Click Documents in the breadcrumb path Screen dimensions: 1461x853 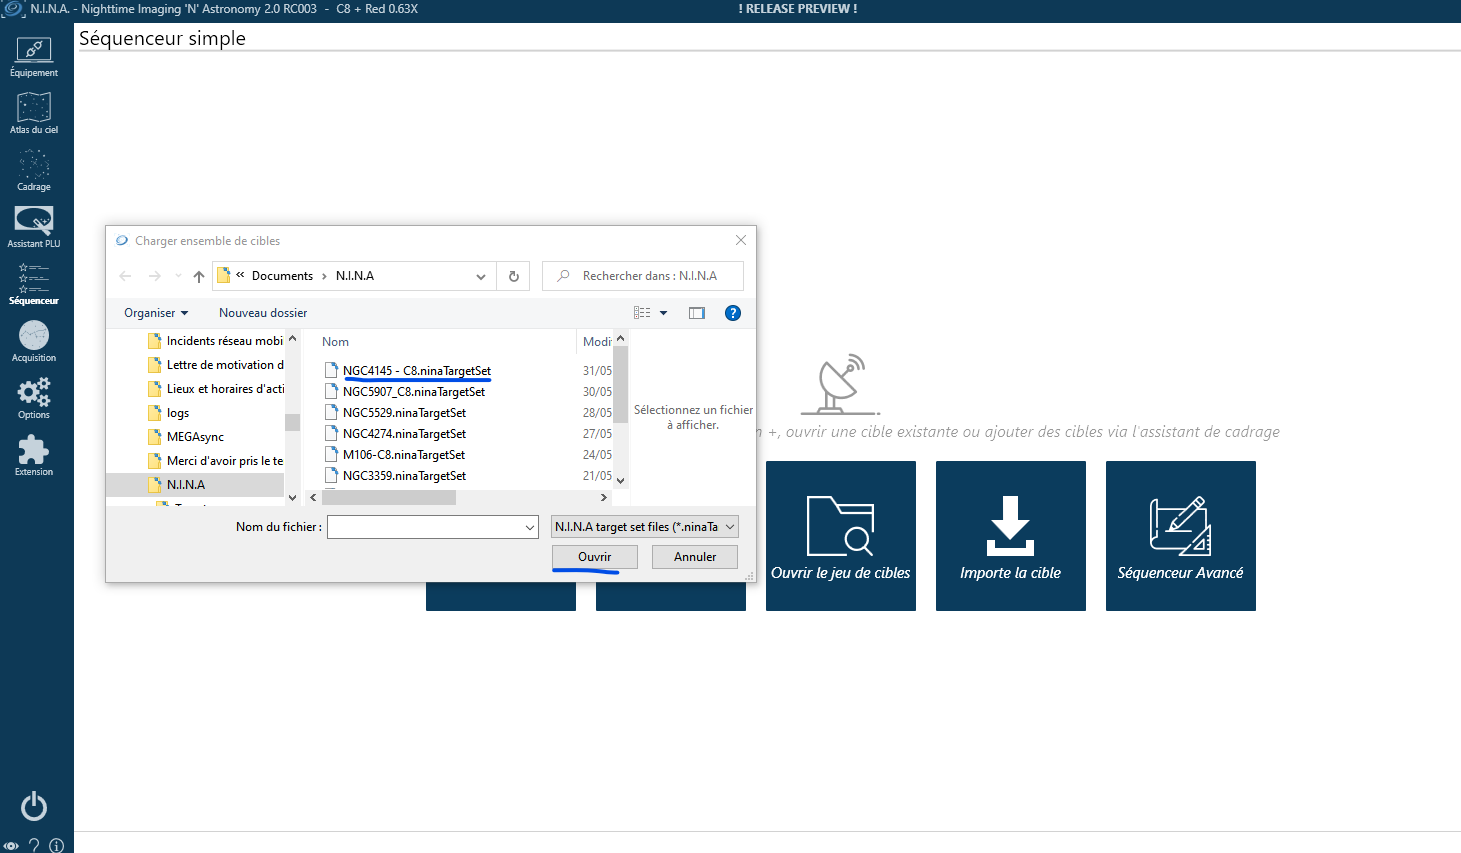(x=282, y=276)
